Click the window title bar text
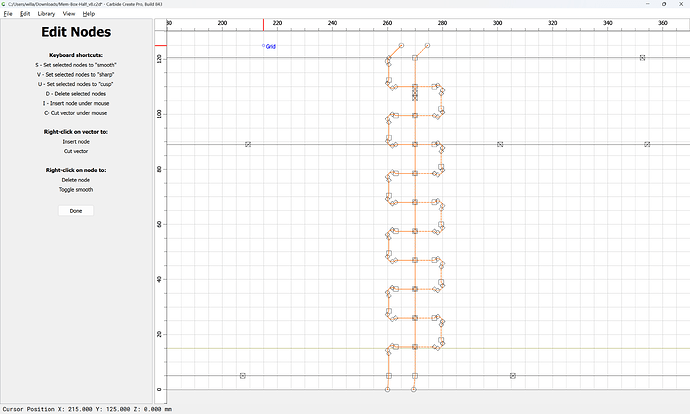This screenshot has height=414, width=690. tap(85, 4)
